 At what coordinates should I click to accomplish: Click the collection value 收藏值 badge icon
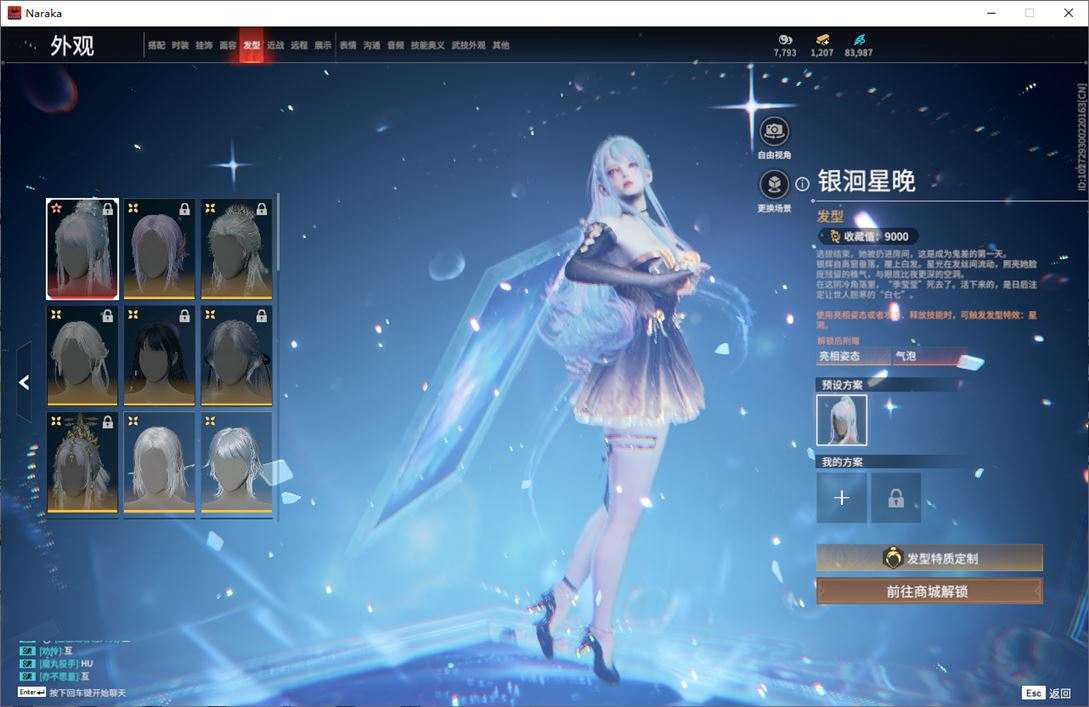[x=835, y=237]
